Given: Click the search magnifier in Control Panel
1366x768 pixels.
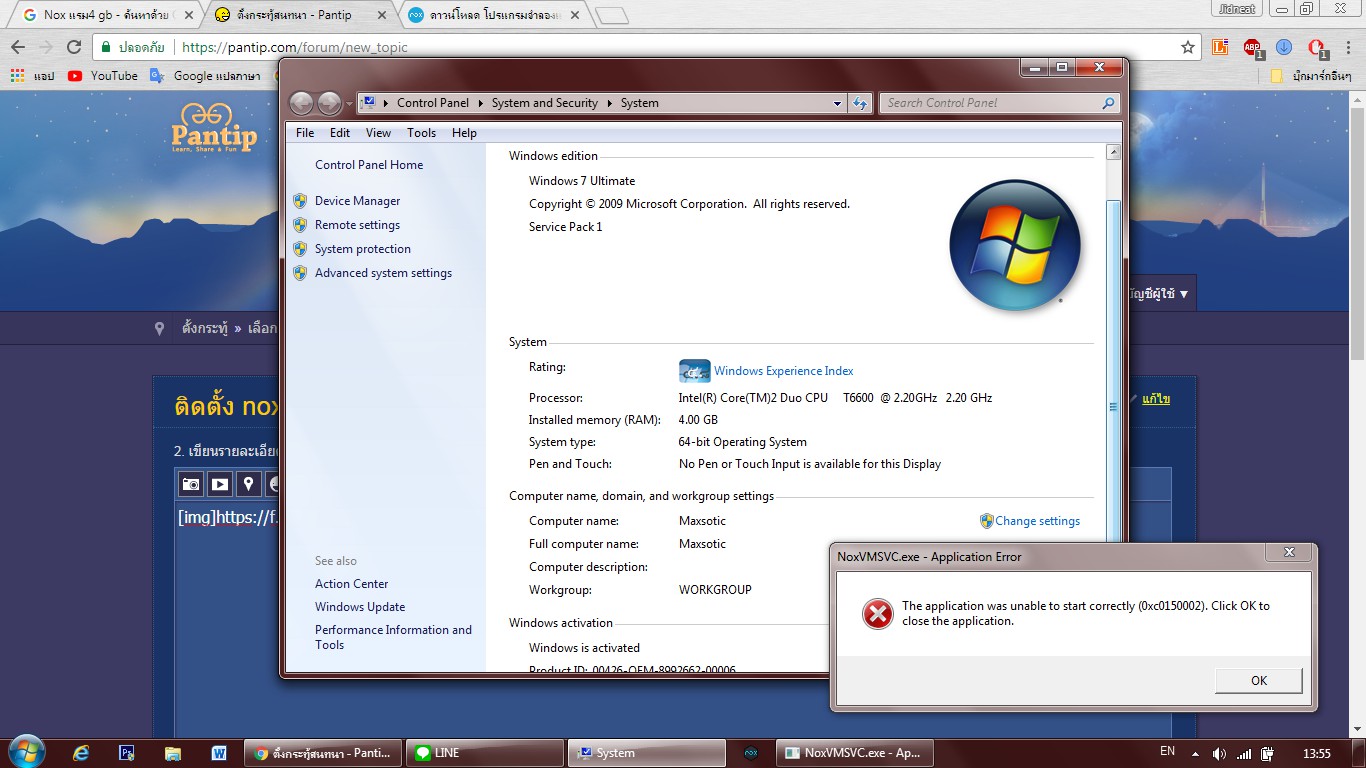Looking at the screenshot, I should tap(1107, 103).
